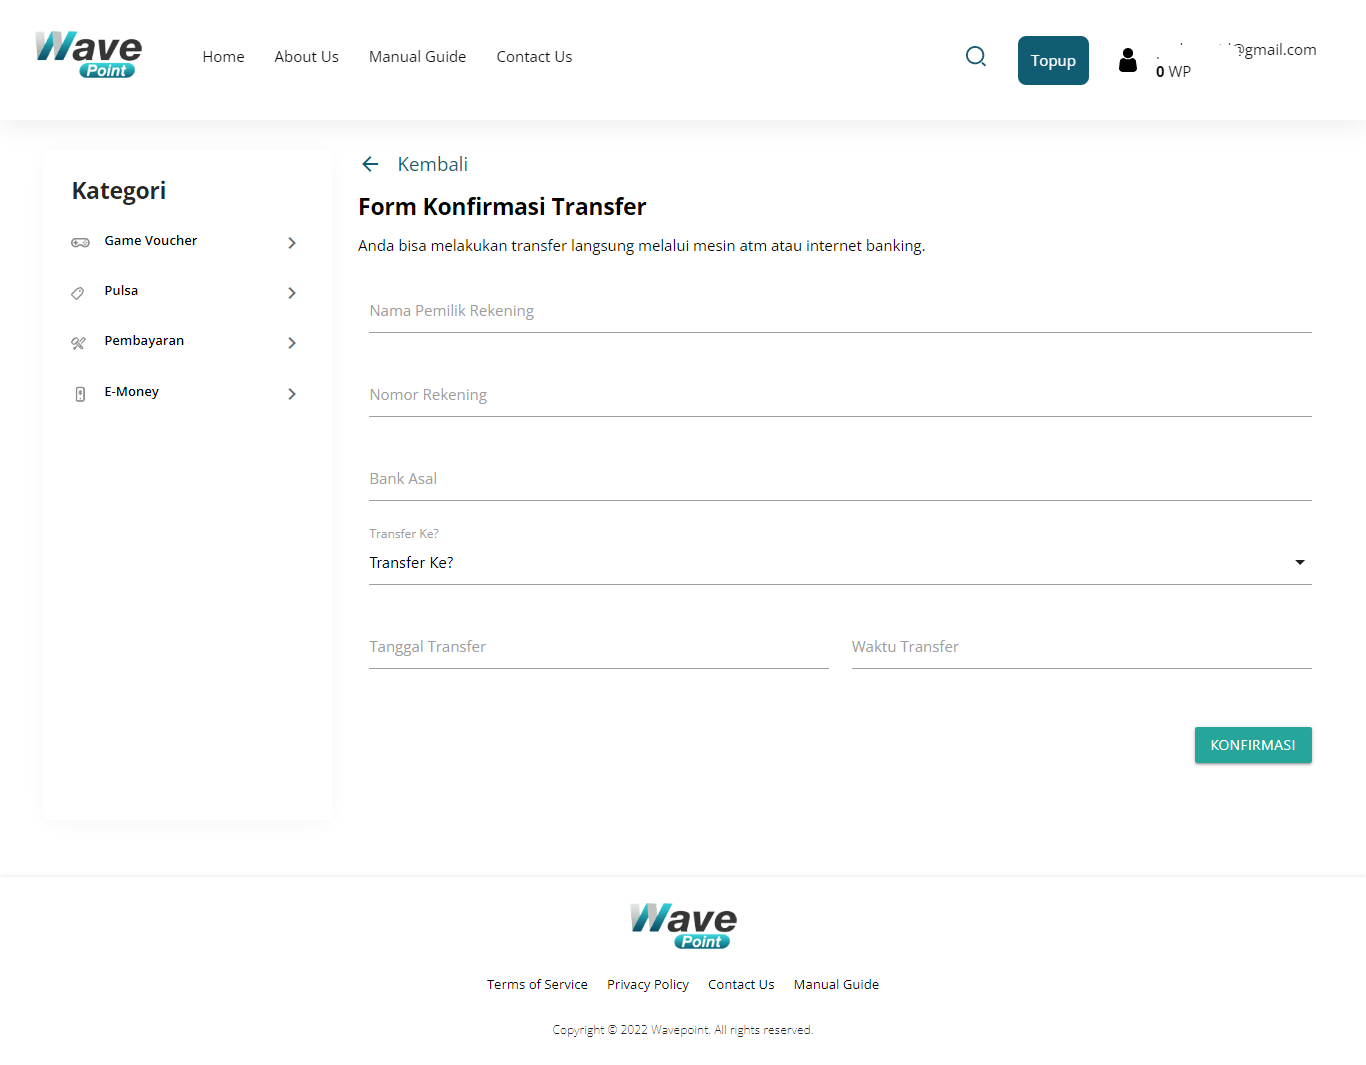This screenshot has height=1065, width=1366.
Task: Click the Pembayaran tools icon
Action: tap(78, 342)
